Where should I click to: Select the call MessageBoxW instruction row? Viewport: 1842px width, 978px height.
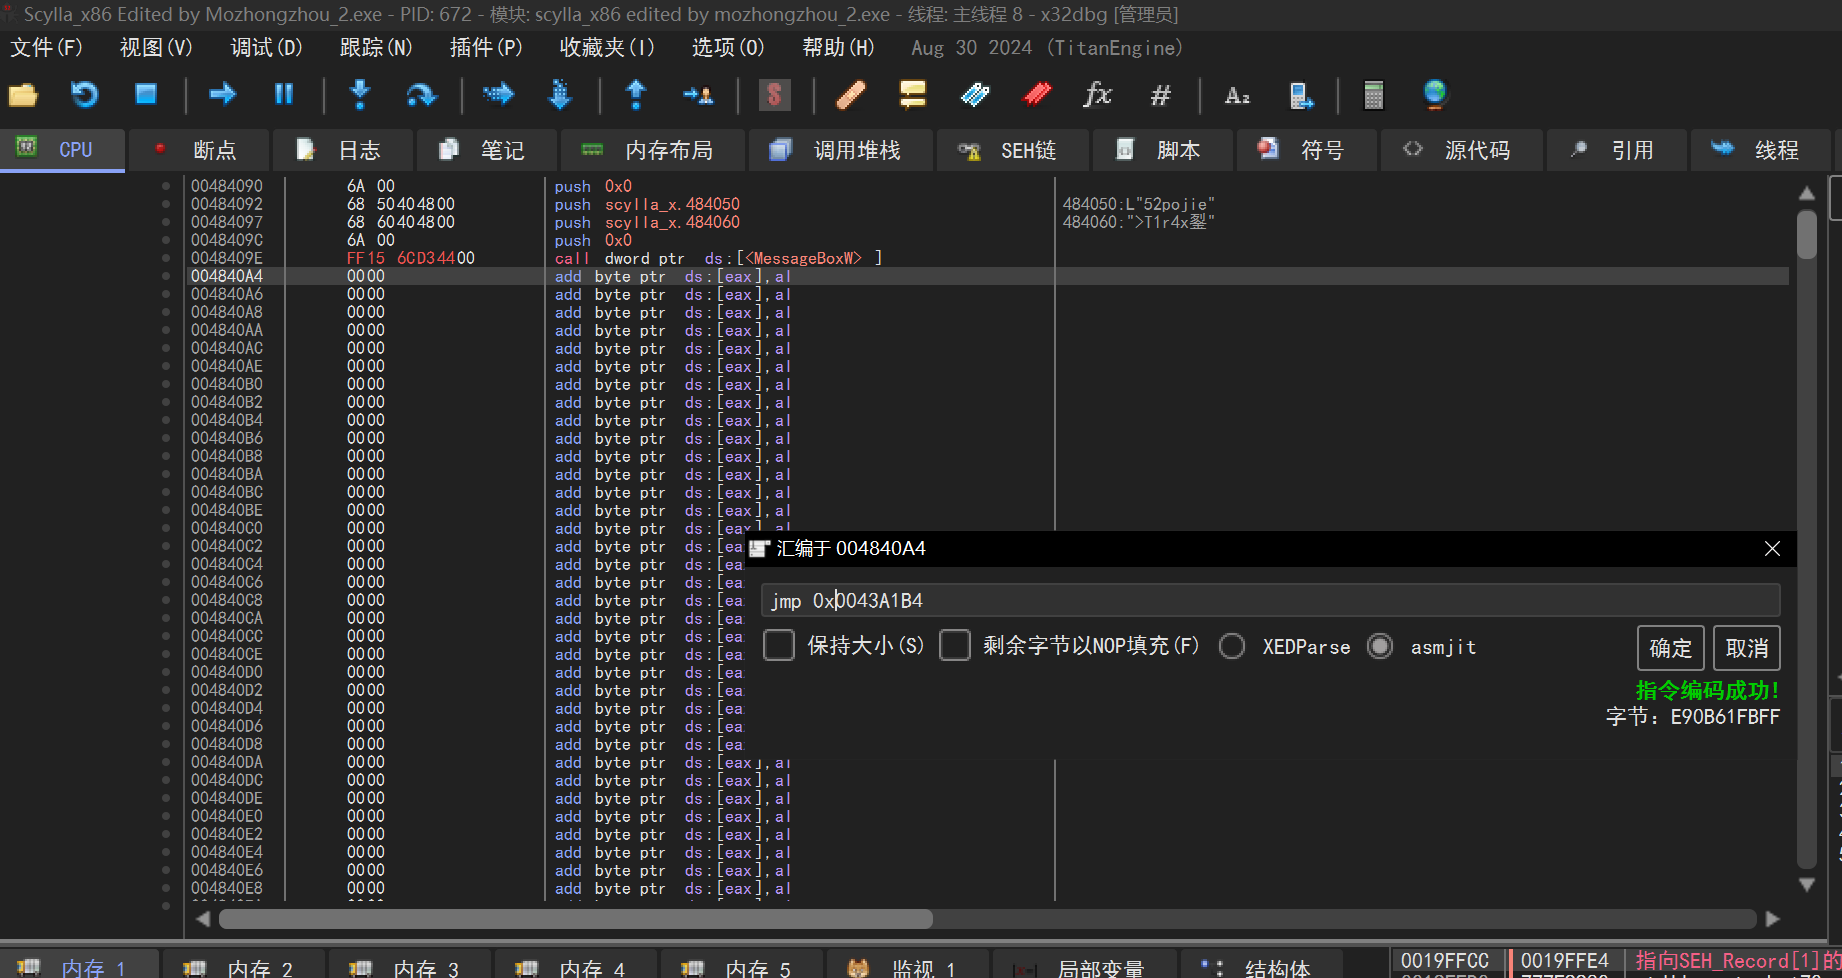click(x=987, y=258)
